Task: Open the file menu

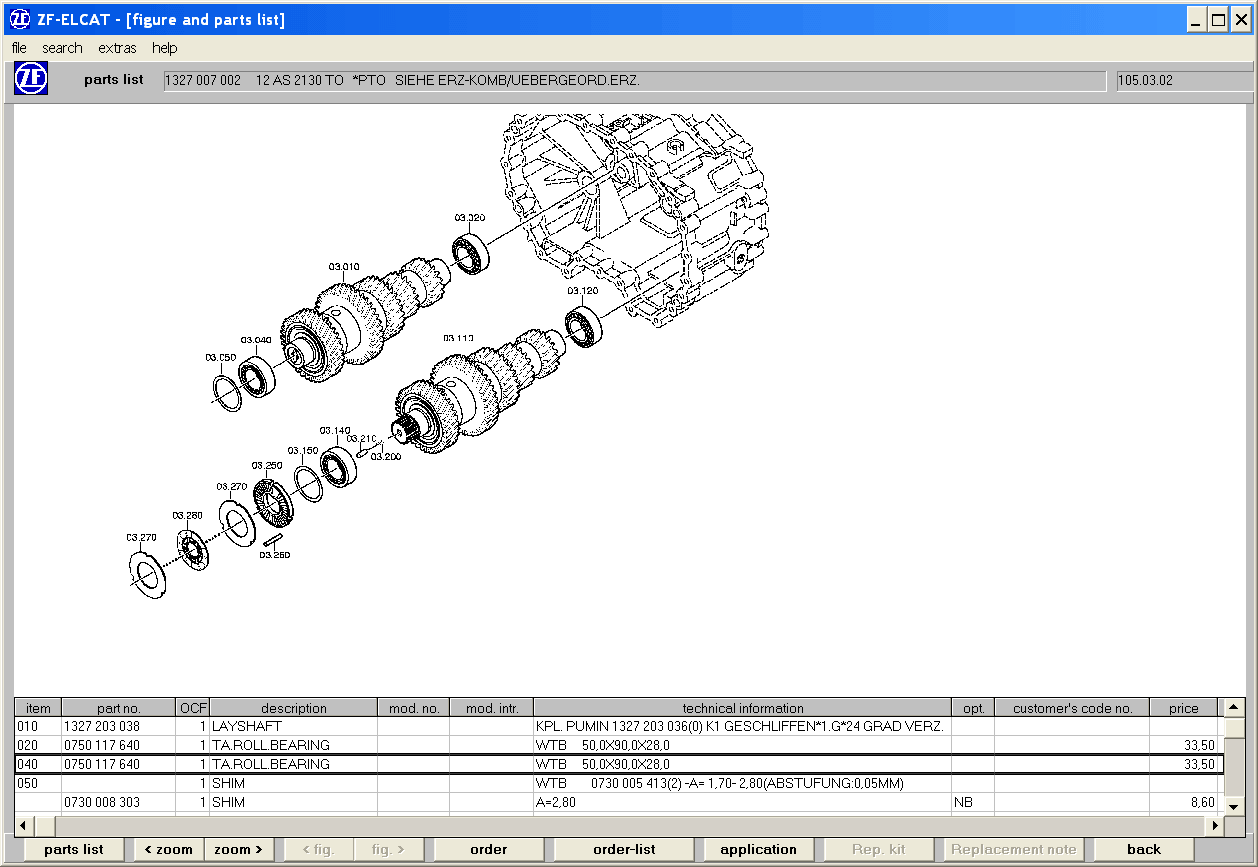Action: pyautogui.click(x=19, y=48)
